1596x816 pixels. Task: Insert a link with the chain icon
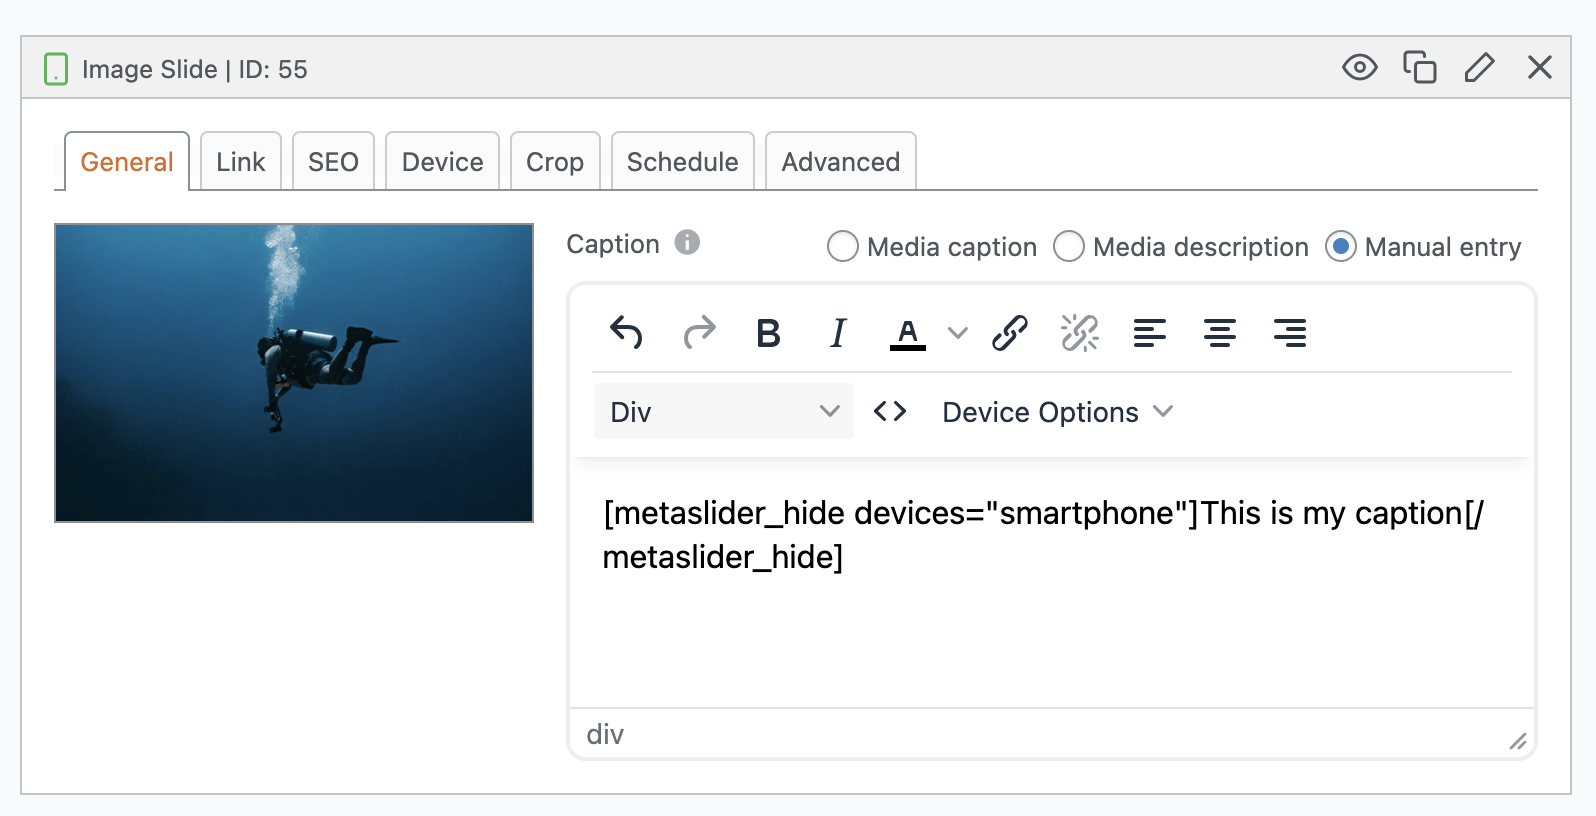(x=1010, y=332)
